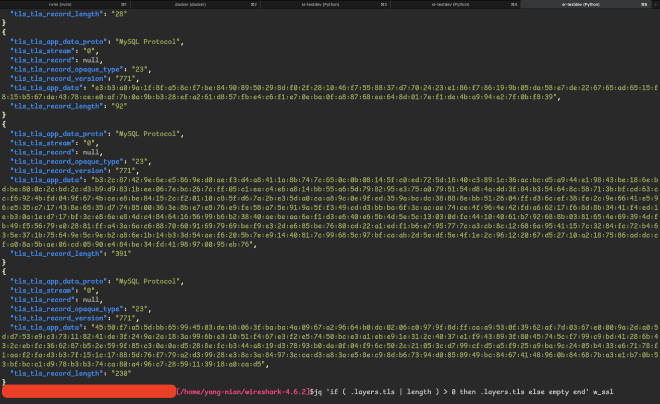The image size is (660, 404).
Task: Click app data line starting with b3:2c:87
Action: click(334, 180)
